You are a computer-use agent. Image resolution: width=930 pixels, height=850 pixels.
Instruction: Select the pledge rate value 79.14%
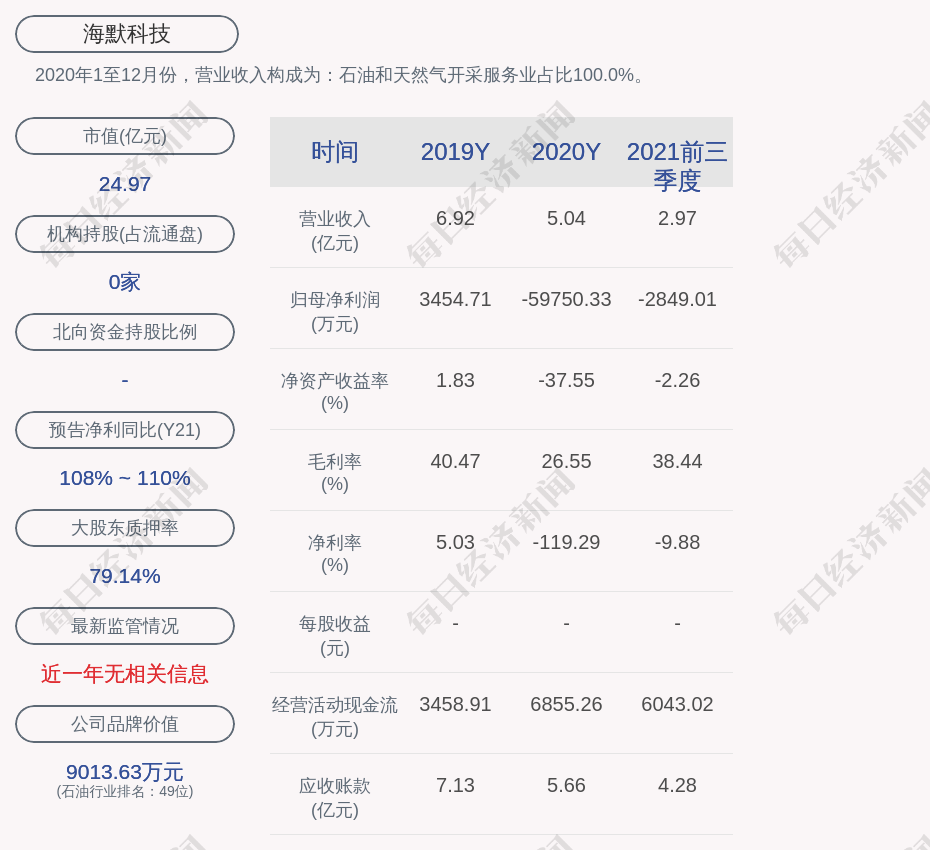(x=125, y=576)
